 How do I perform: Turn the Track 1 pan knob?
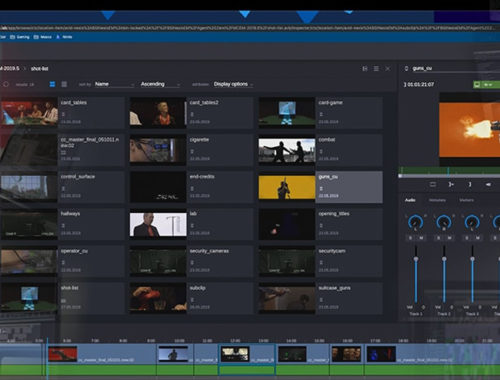pos(415,222)
